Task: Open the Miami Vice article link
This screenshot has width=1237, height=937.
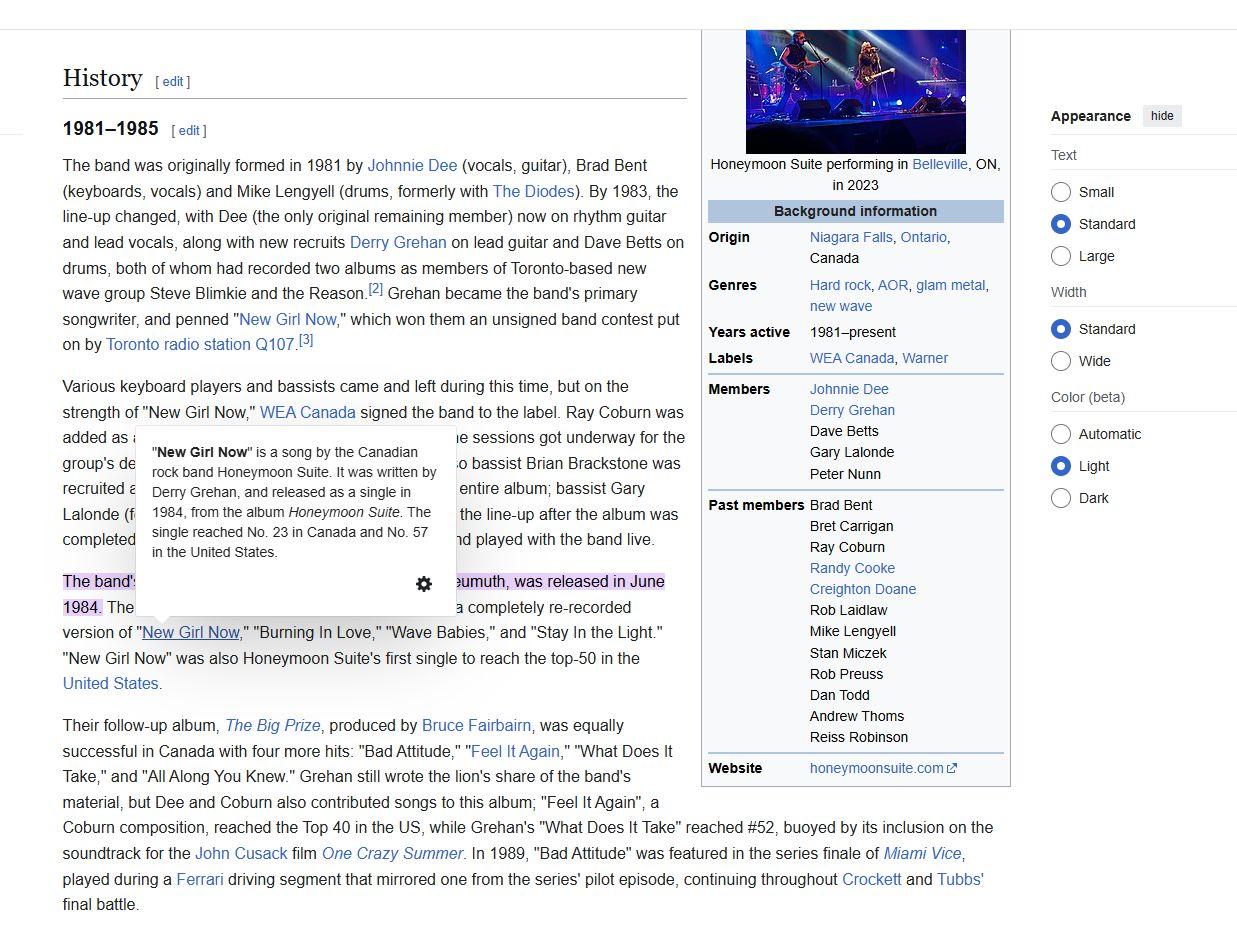Action: (x=922, y=854)
